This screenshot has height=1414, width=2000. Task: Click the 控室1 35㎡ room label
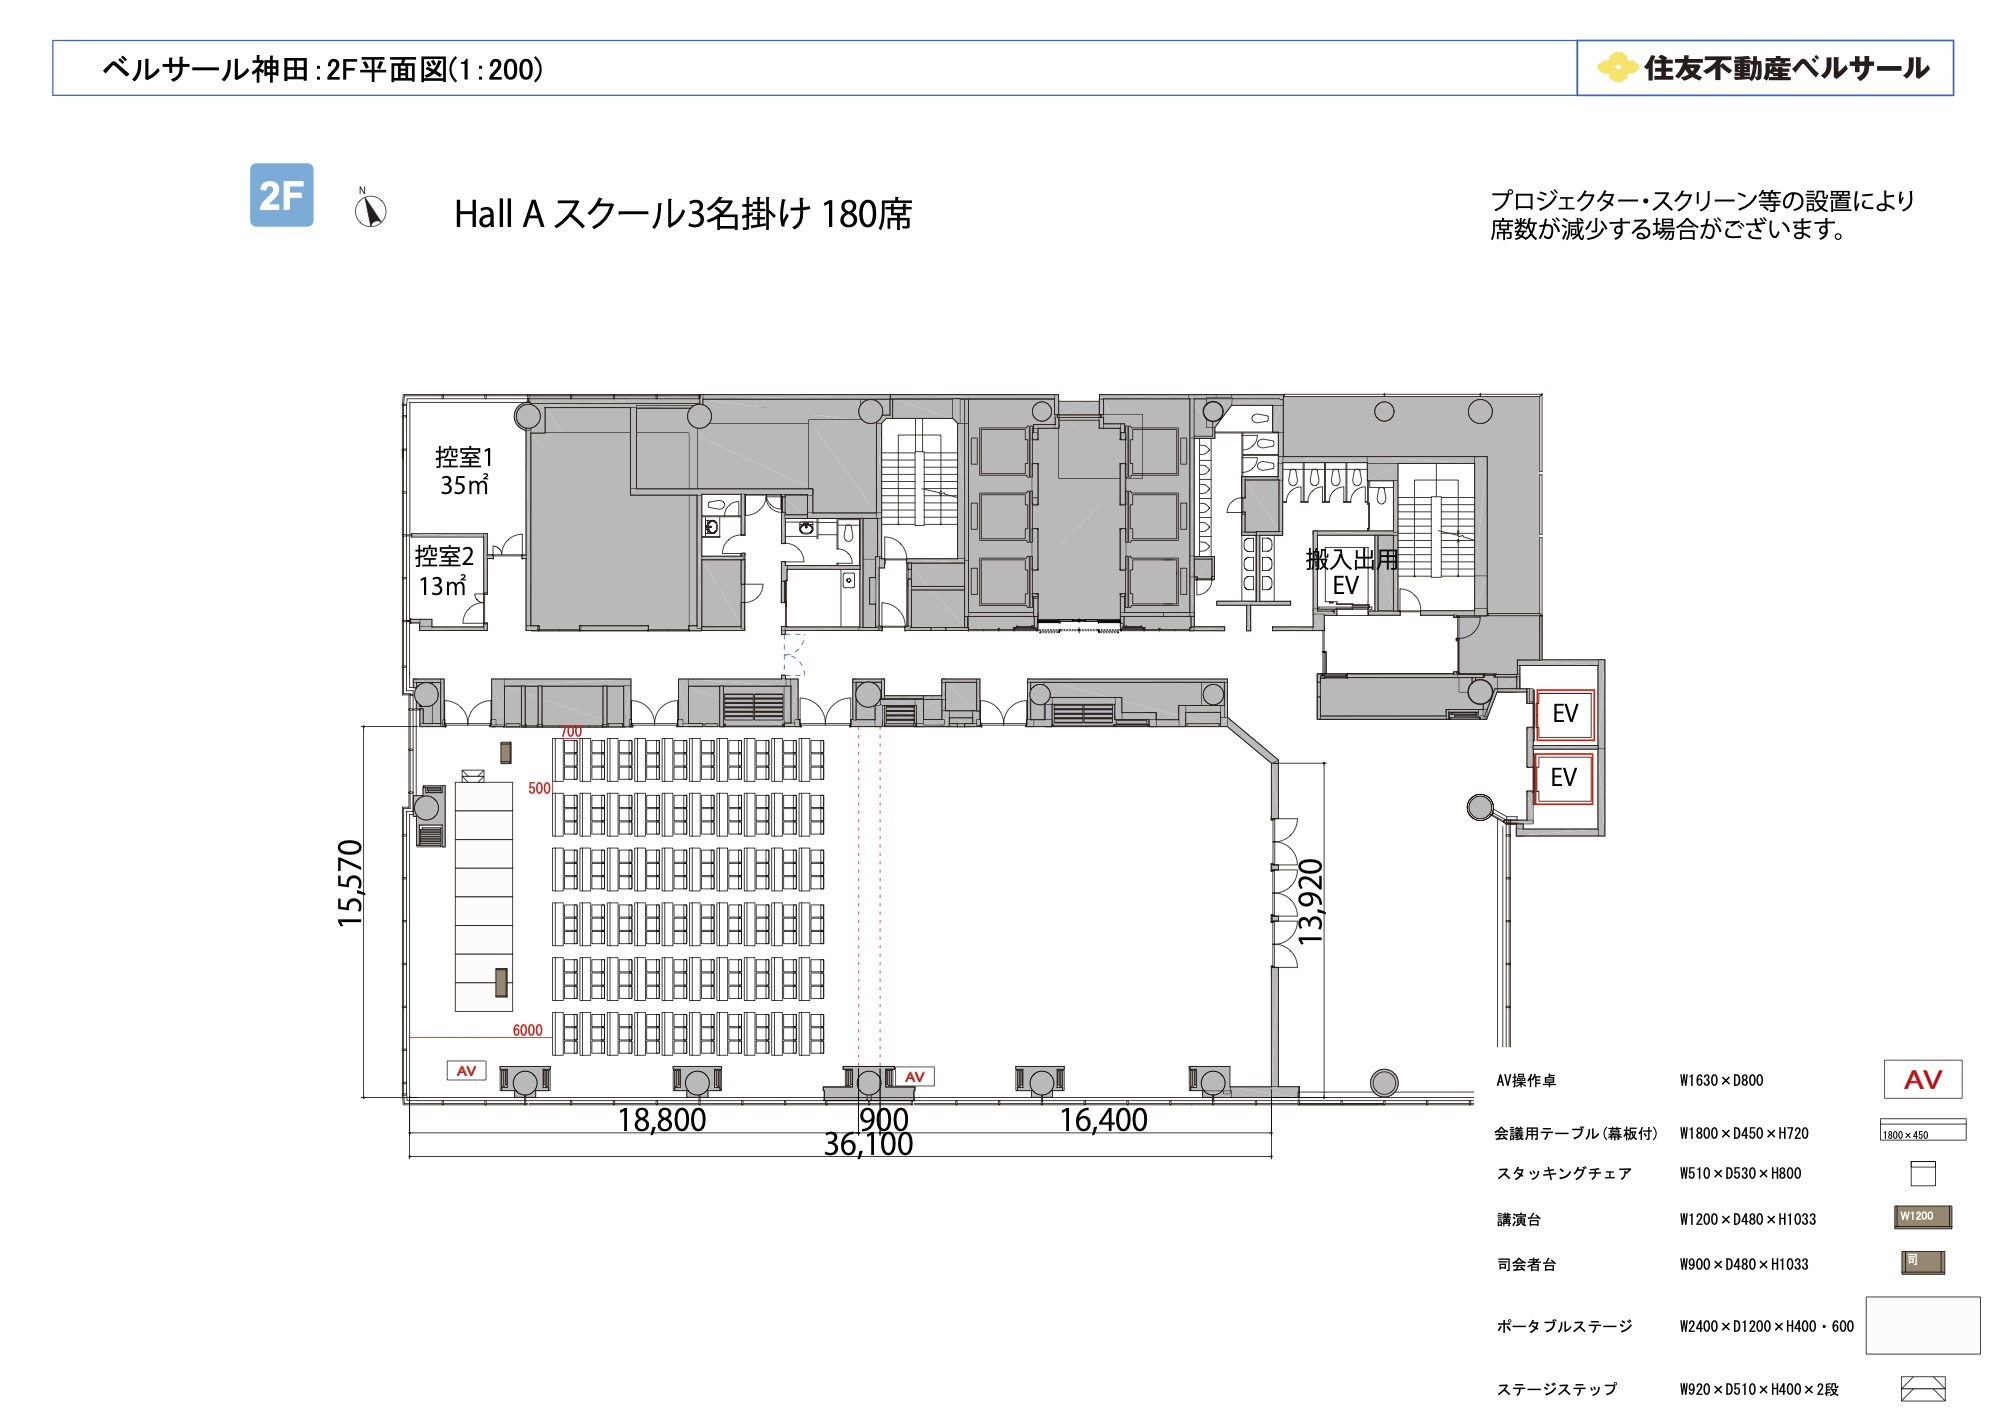464,471
